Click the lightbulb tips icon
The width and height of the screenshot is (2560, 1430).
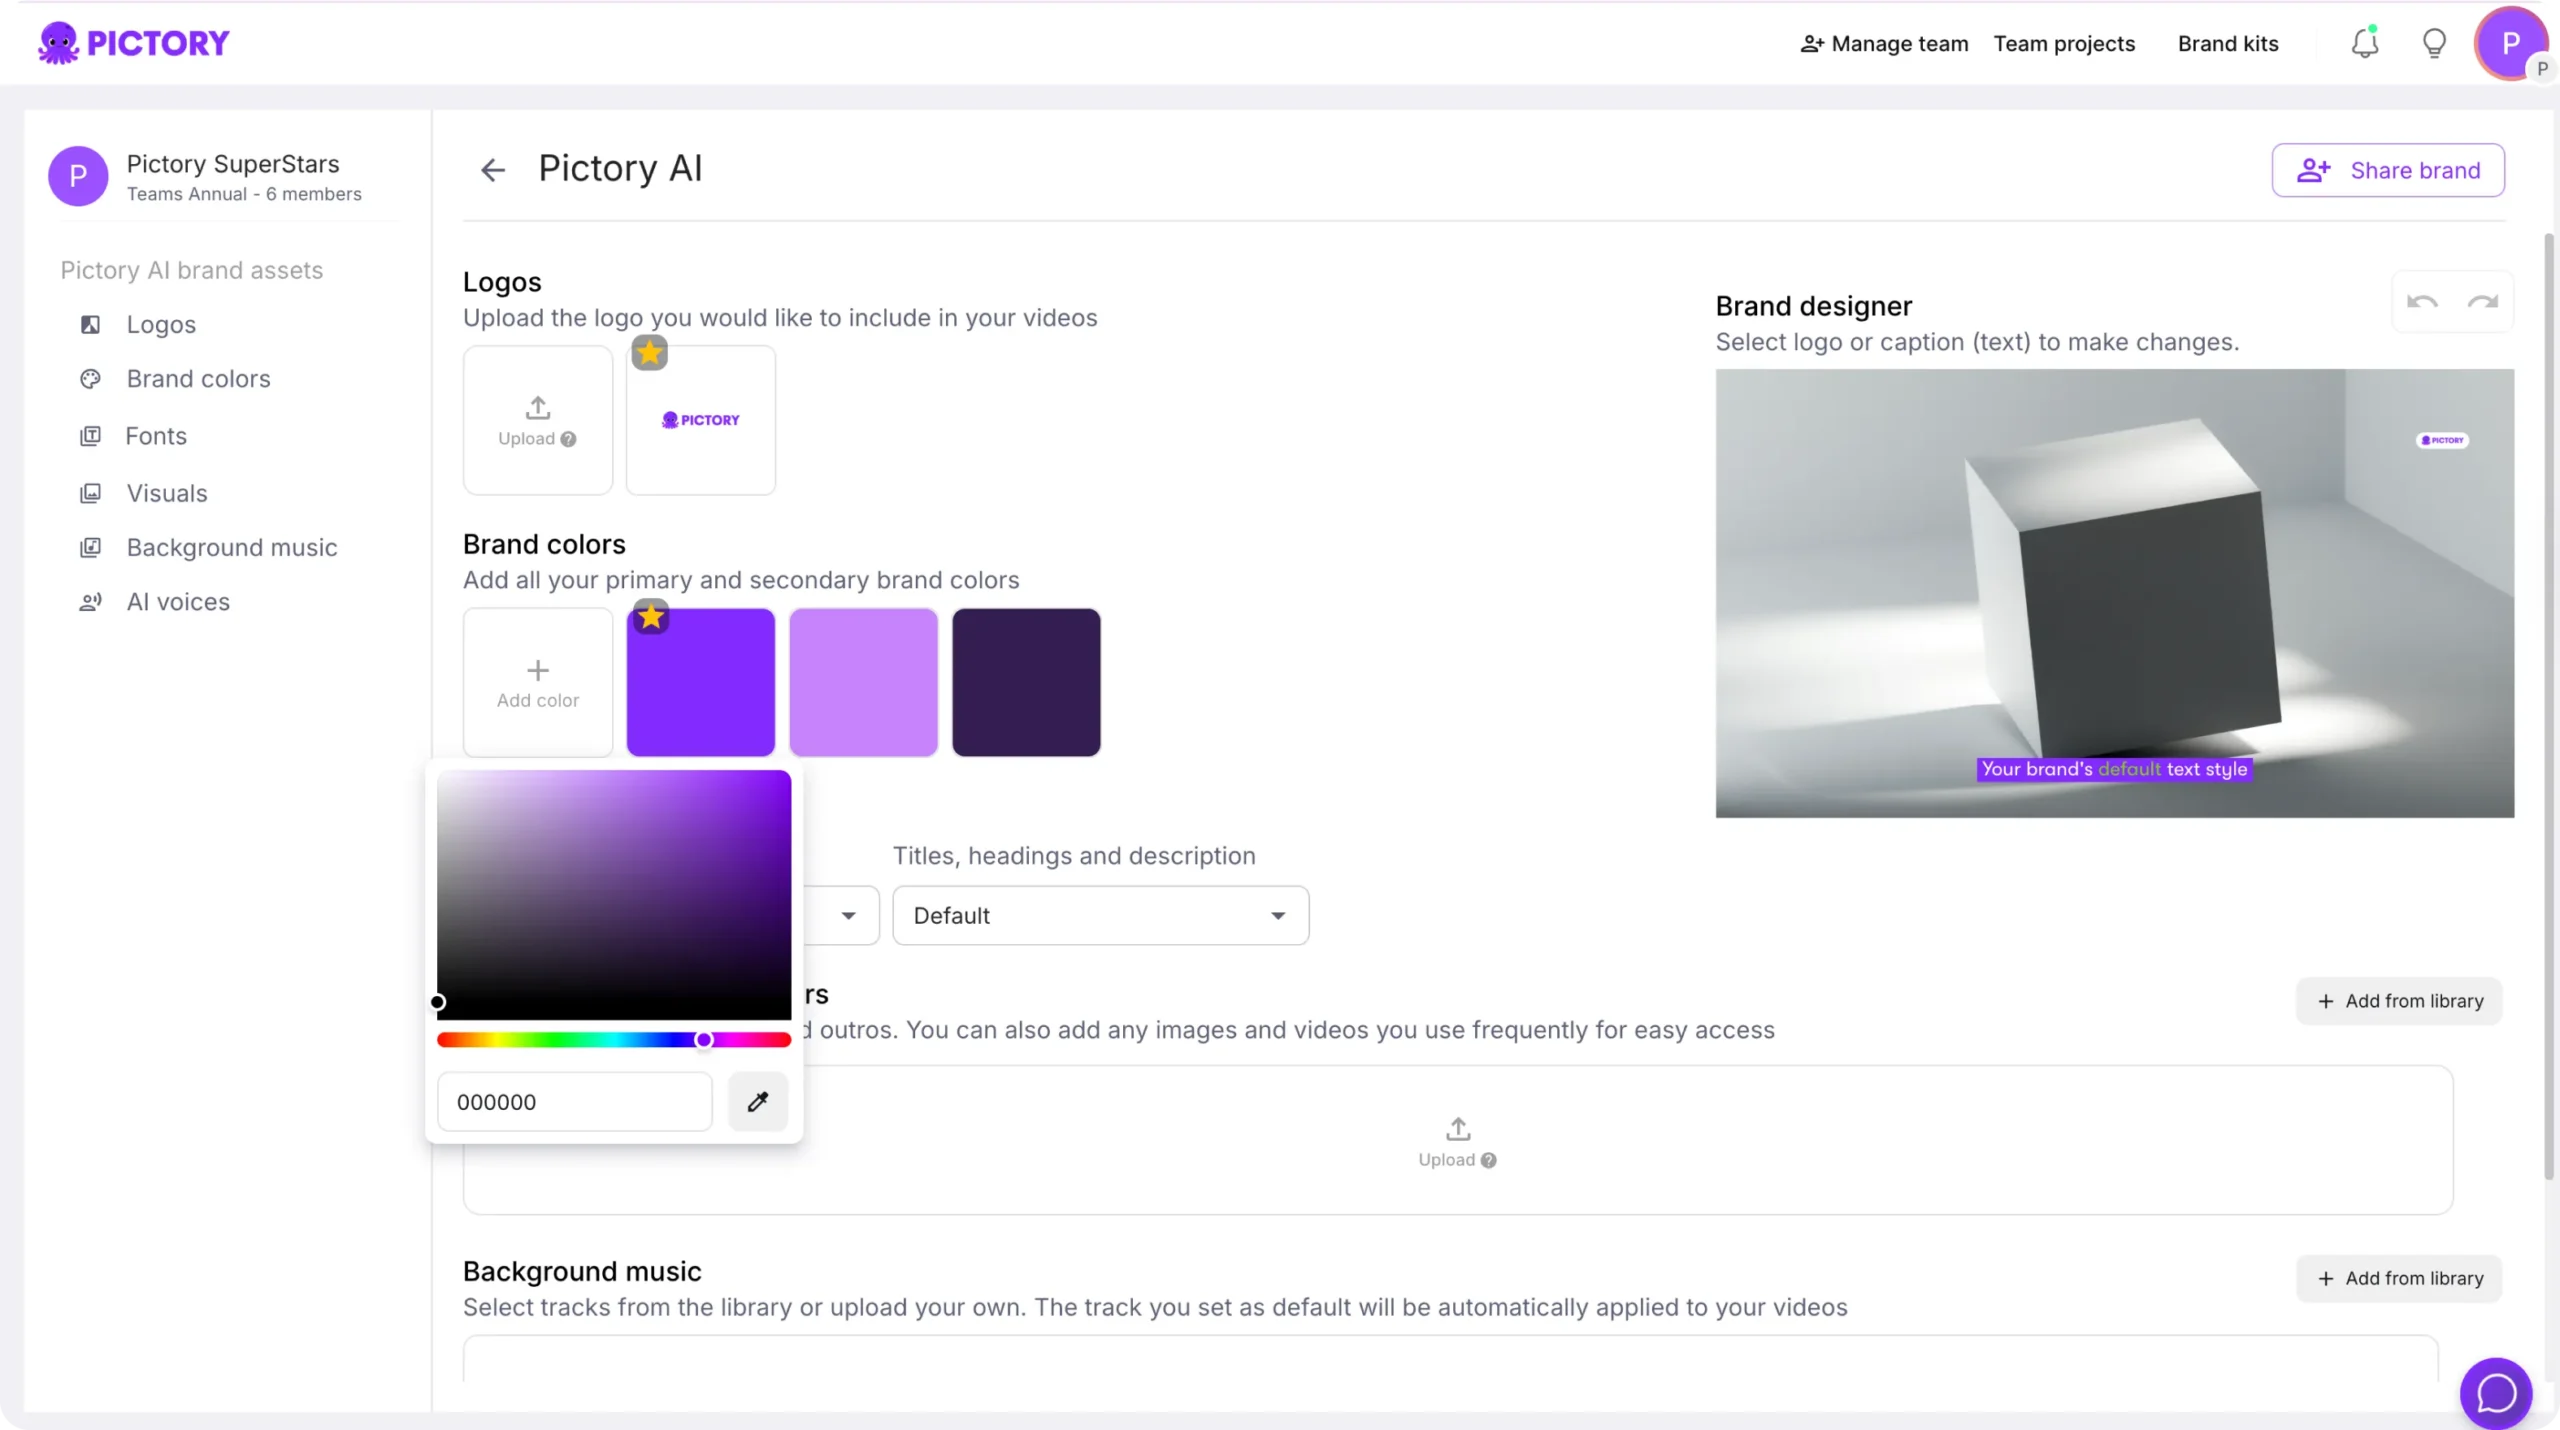(x=2434, y=44)
